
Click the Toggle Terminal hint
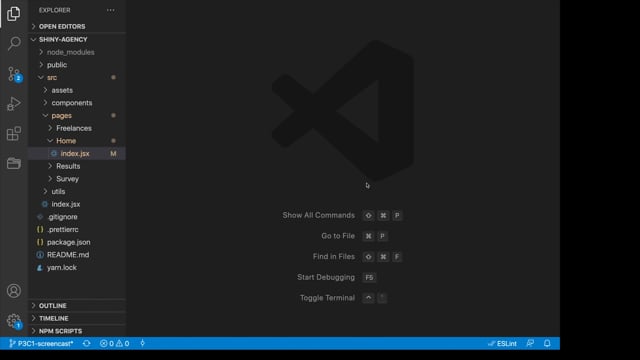click(x=327, y=298)
